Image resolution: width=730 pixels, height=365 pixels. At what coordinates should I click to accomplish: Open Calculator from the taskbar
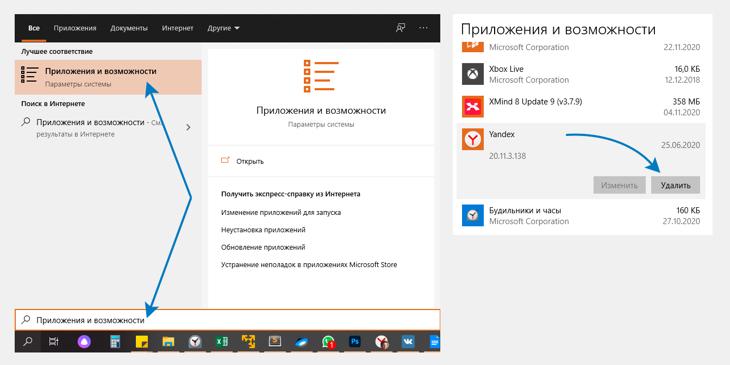pyautogui.click(x=114, y=342)
